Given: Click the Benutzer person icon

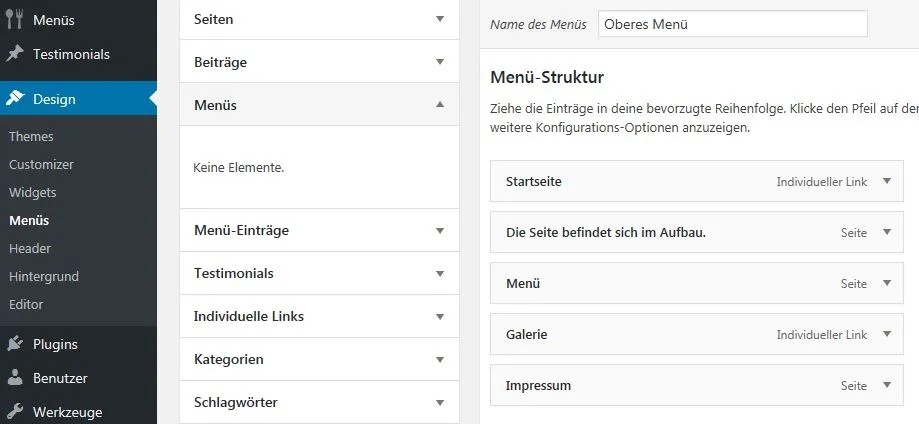Looking at the screenshot, I should 15,378.
